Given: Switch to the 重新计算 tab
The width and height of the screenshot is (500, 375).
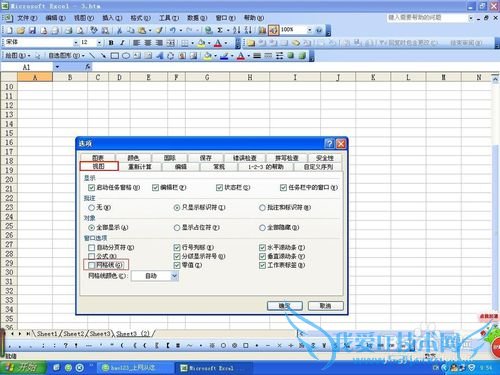Looking at the screenshot, I should [140, 167].
